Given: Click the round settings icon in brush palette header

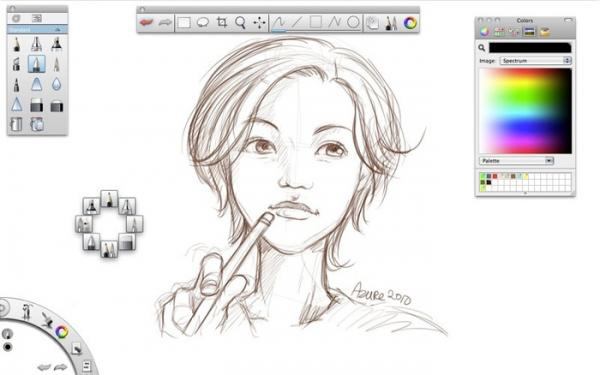Looking at the screenshot, I should pos(16,18).
